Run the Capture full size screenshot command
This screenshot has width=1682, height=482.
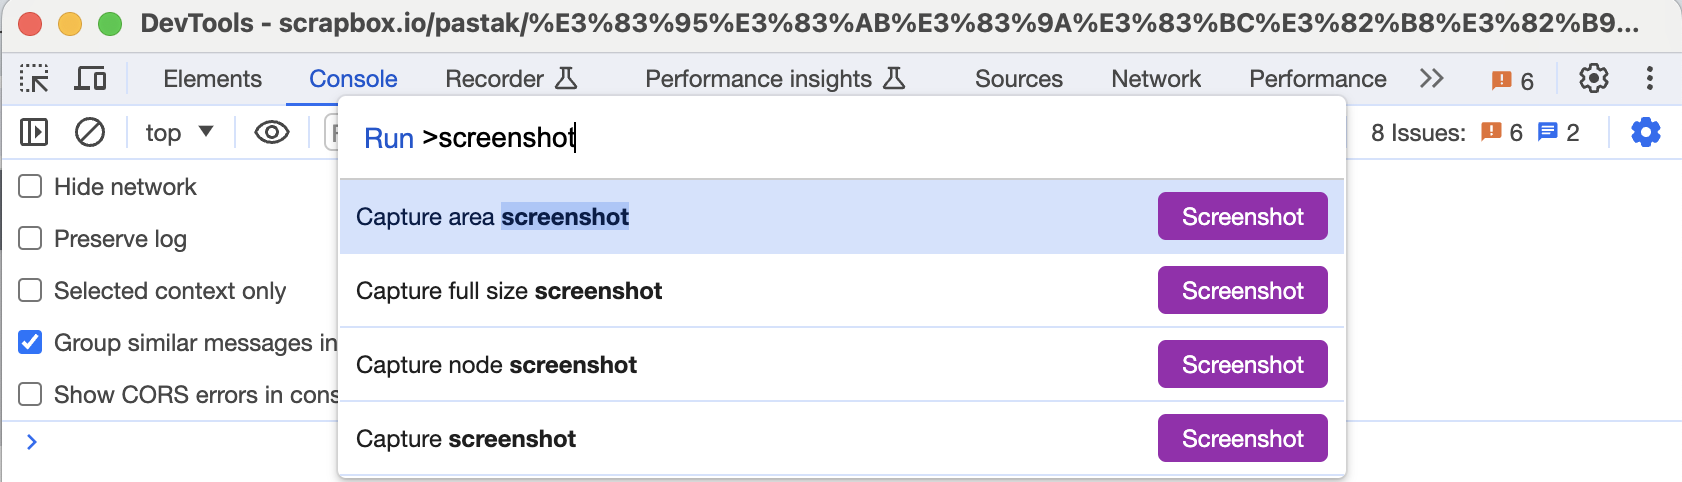[509, 291]
